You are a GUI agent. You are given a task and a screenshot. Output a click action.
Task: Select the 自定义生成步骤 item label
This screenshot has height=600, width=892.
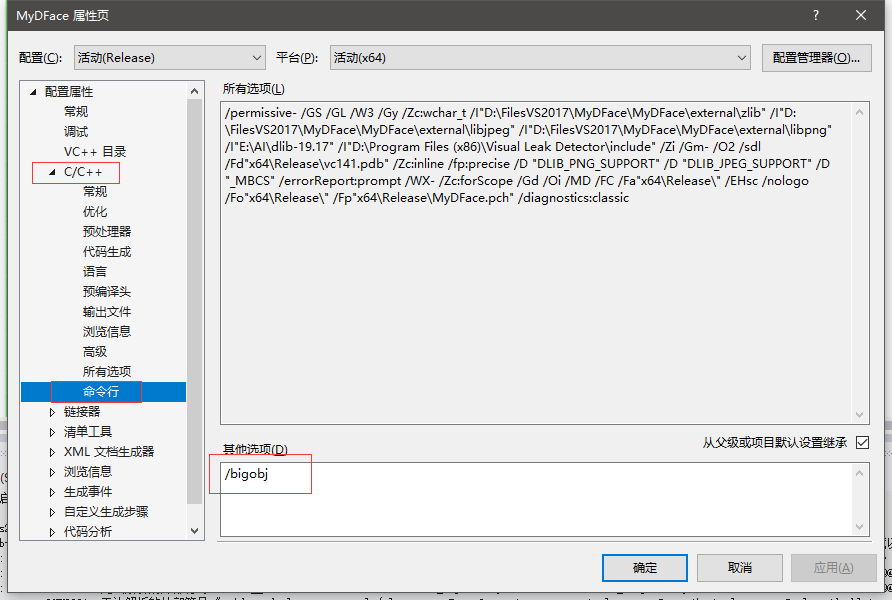pos(106,512)
